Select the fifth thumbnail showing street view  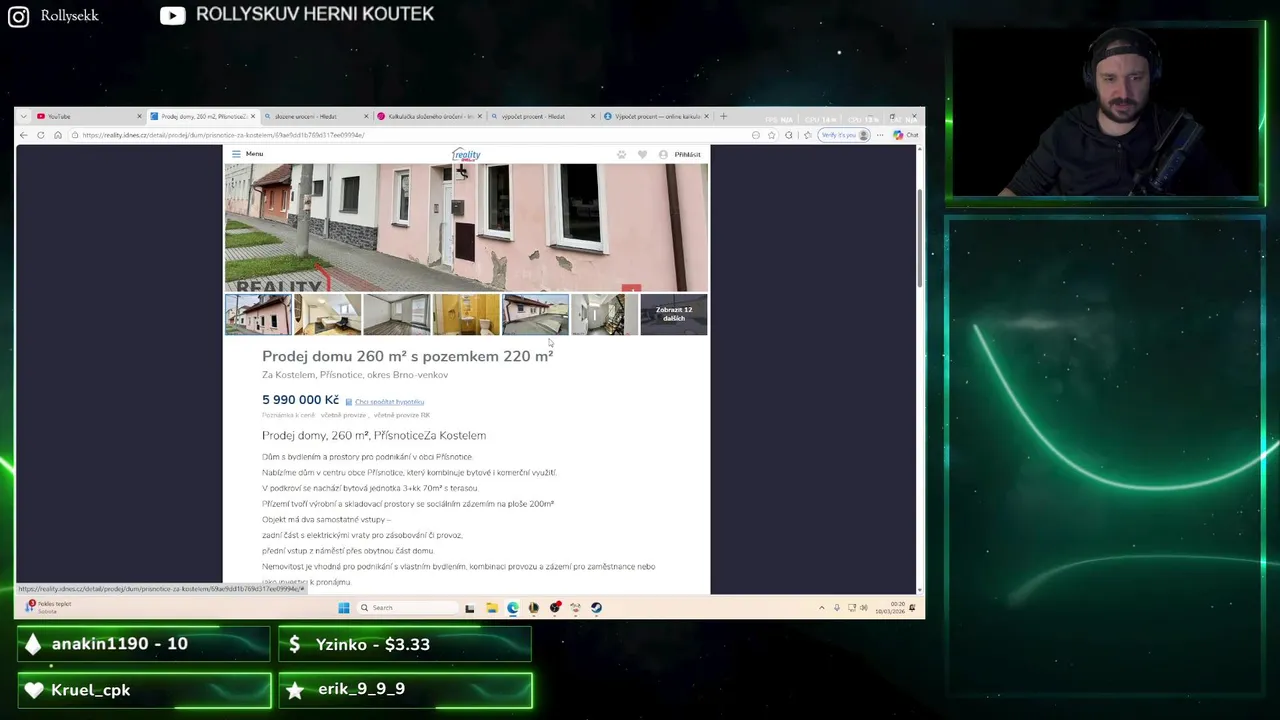(535, 314)
